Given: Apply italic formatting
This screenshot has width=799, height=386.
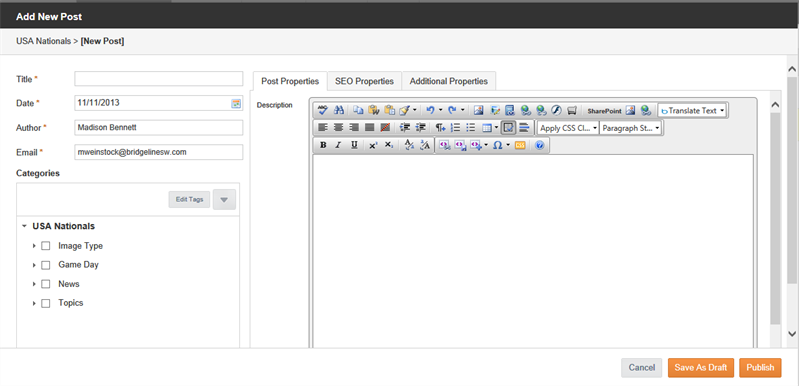Looking at the screenshot, I should pos(338,145).
